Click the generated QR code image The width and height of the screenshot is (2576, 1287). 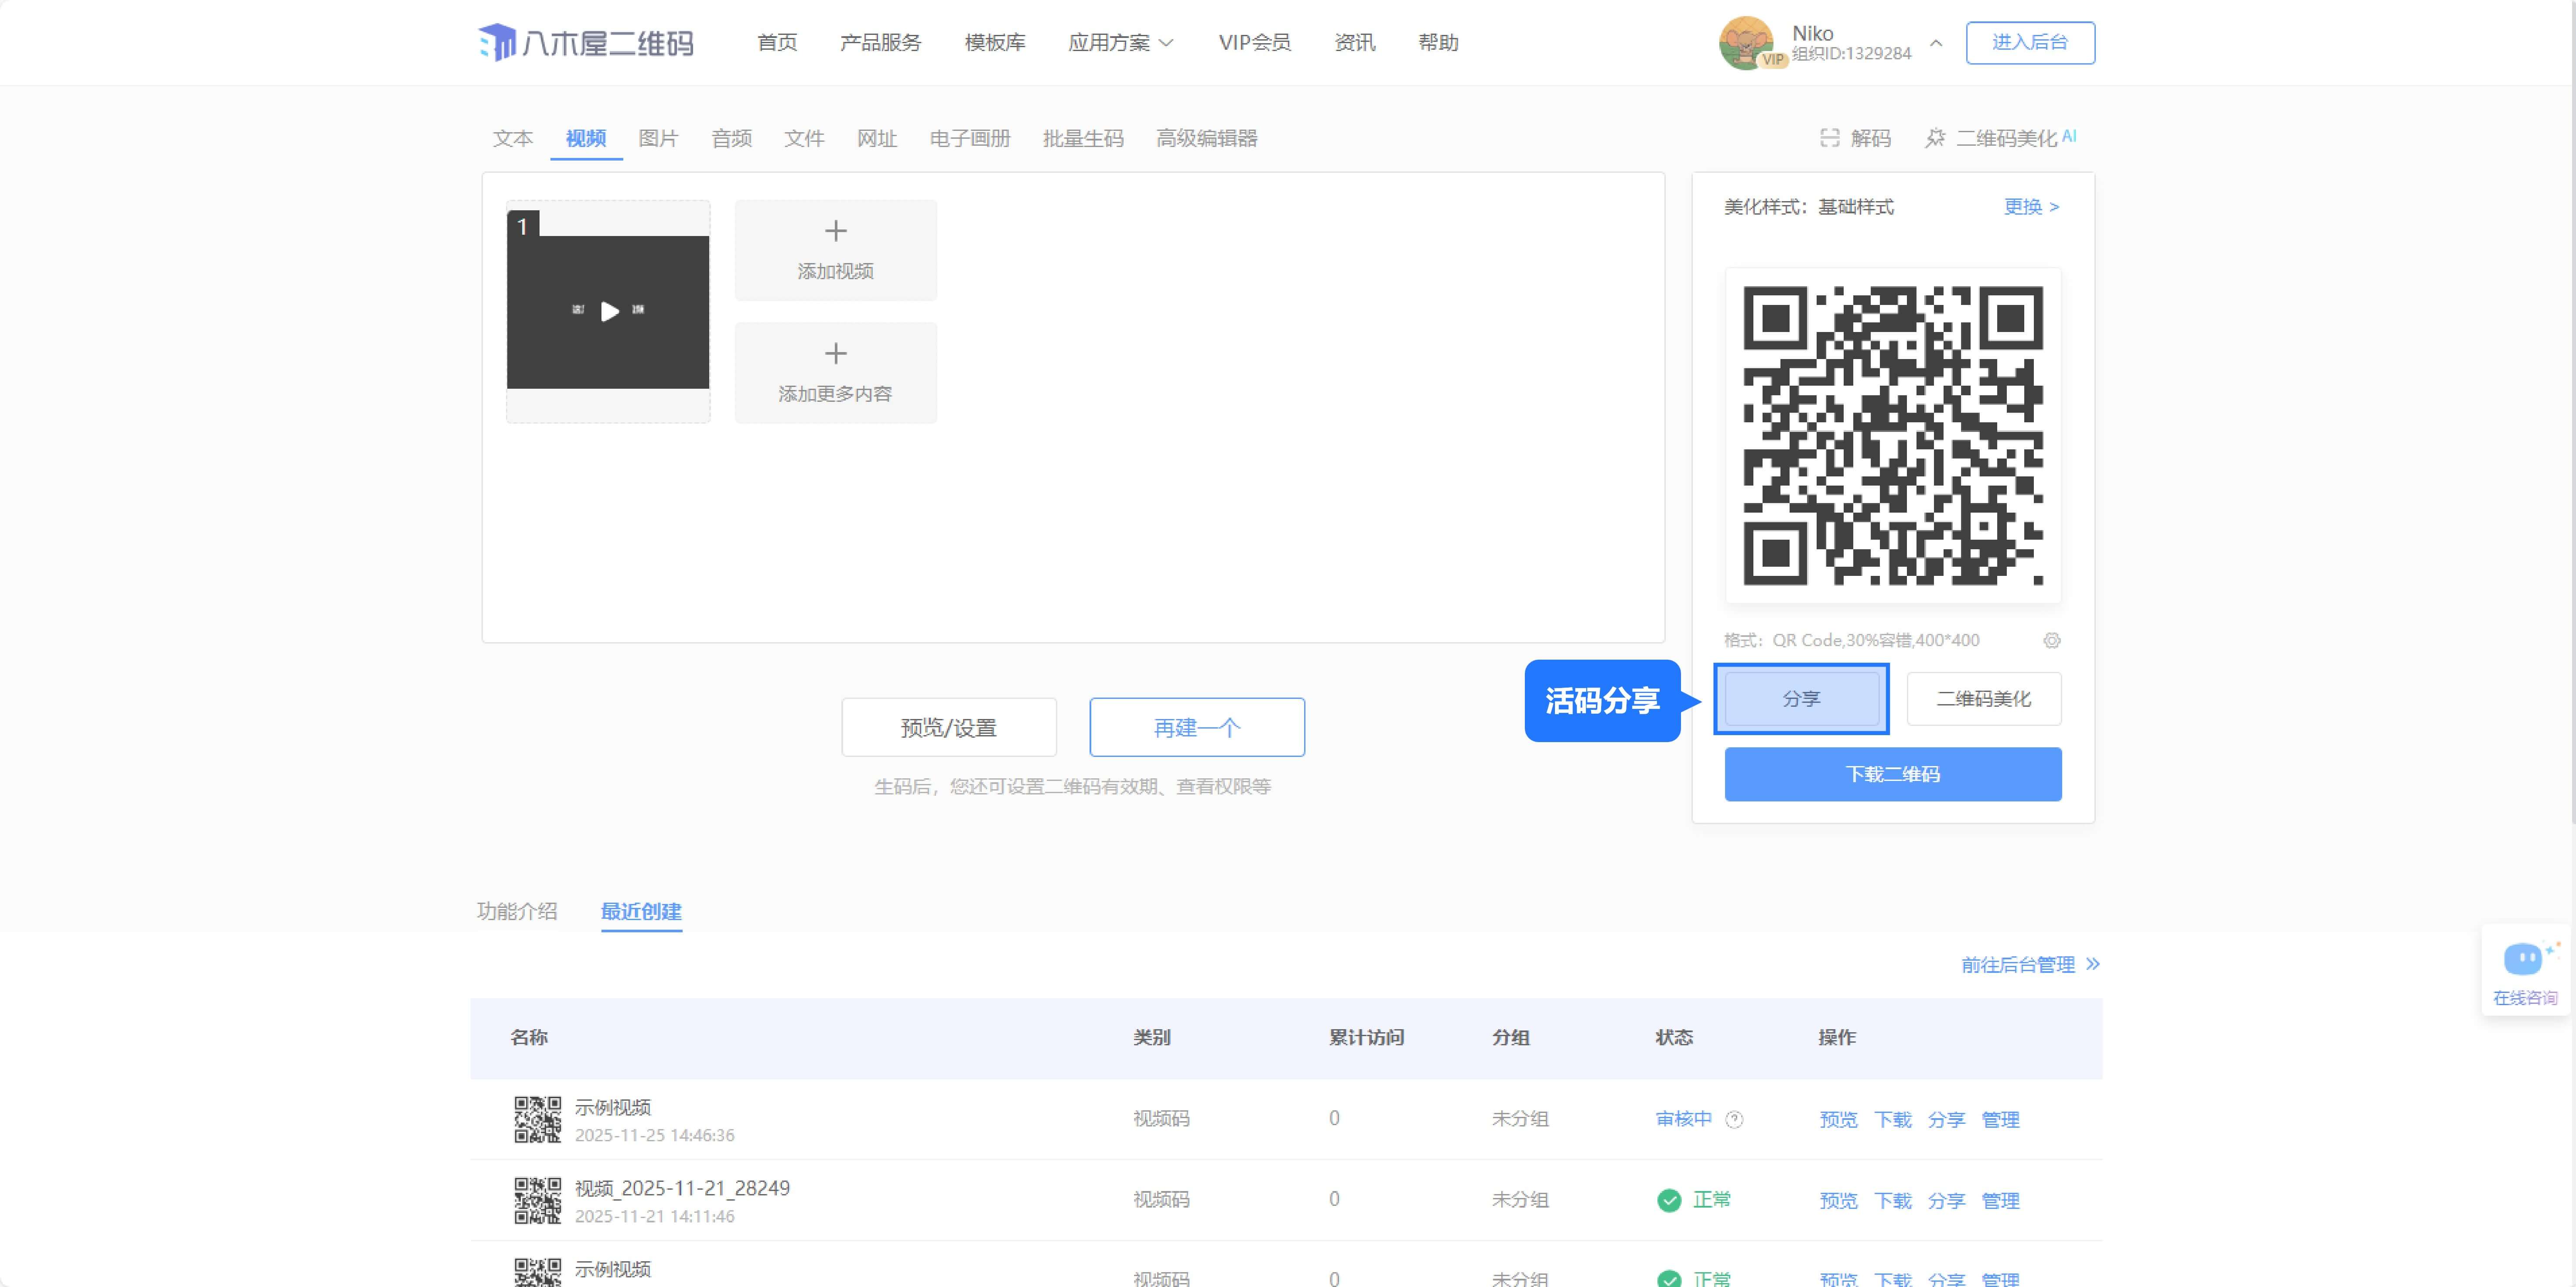tap(1892, 435)
